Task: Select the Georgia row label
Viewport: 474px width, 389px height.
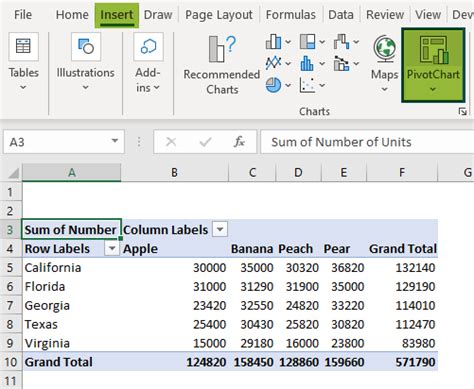Action: (x=71, y=305)
